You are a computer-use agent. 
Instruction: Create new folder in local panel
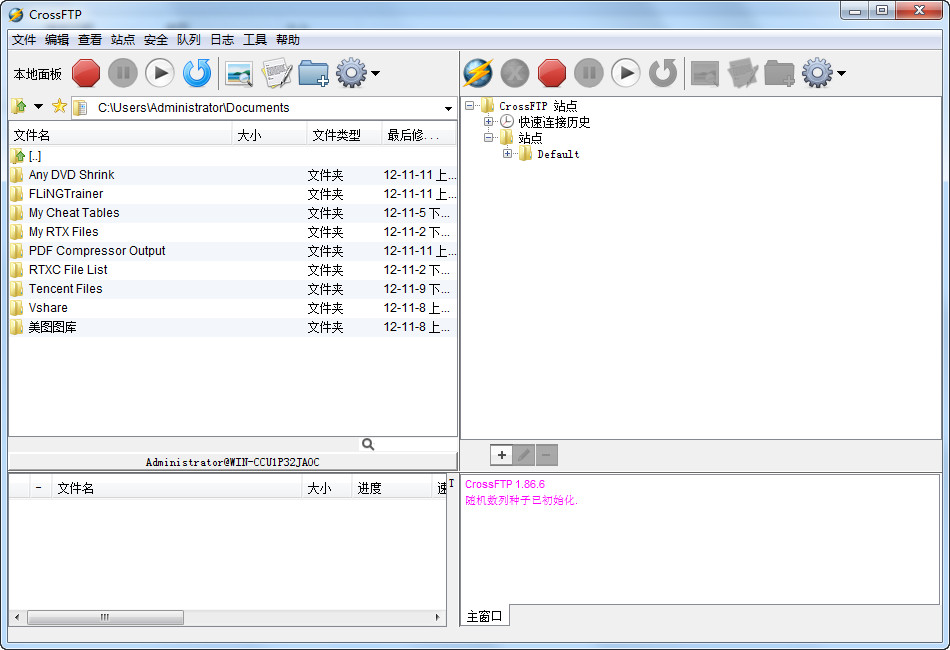point(313,73)
